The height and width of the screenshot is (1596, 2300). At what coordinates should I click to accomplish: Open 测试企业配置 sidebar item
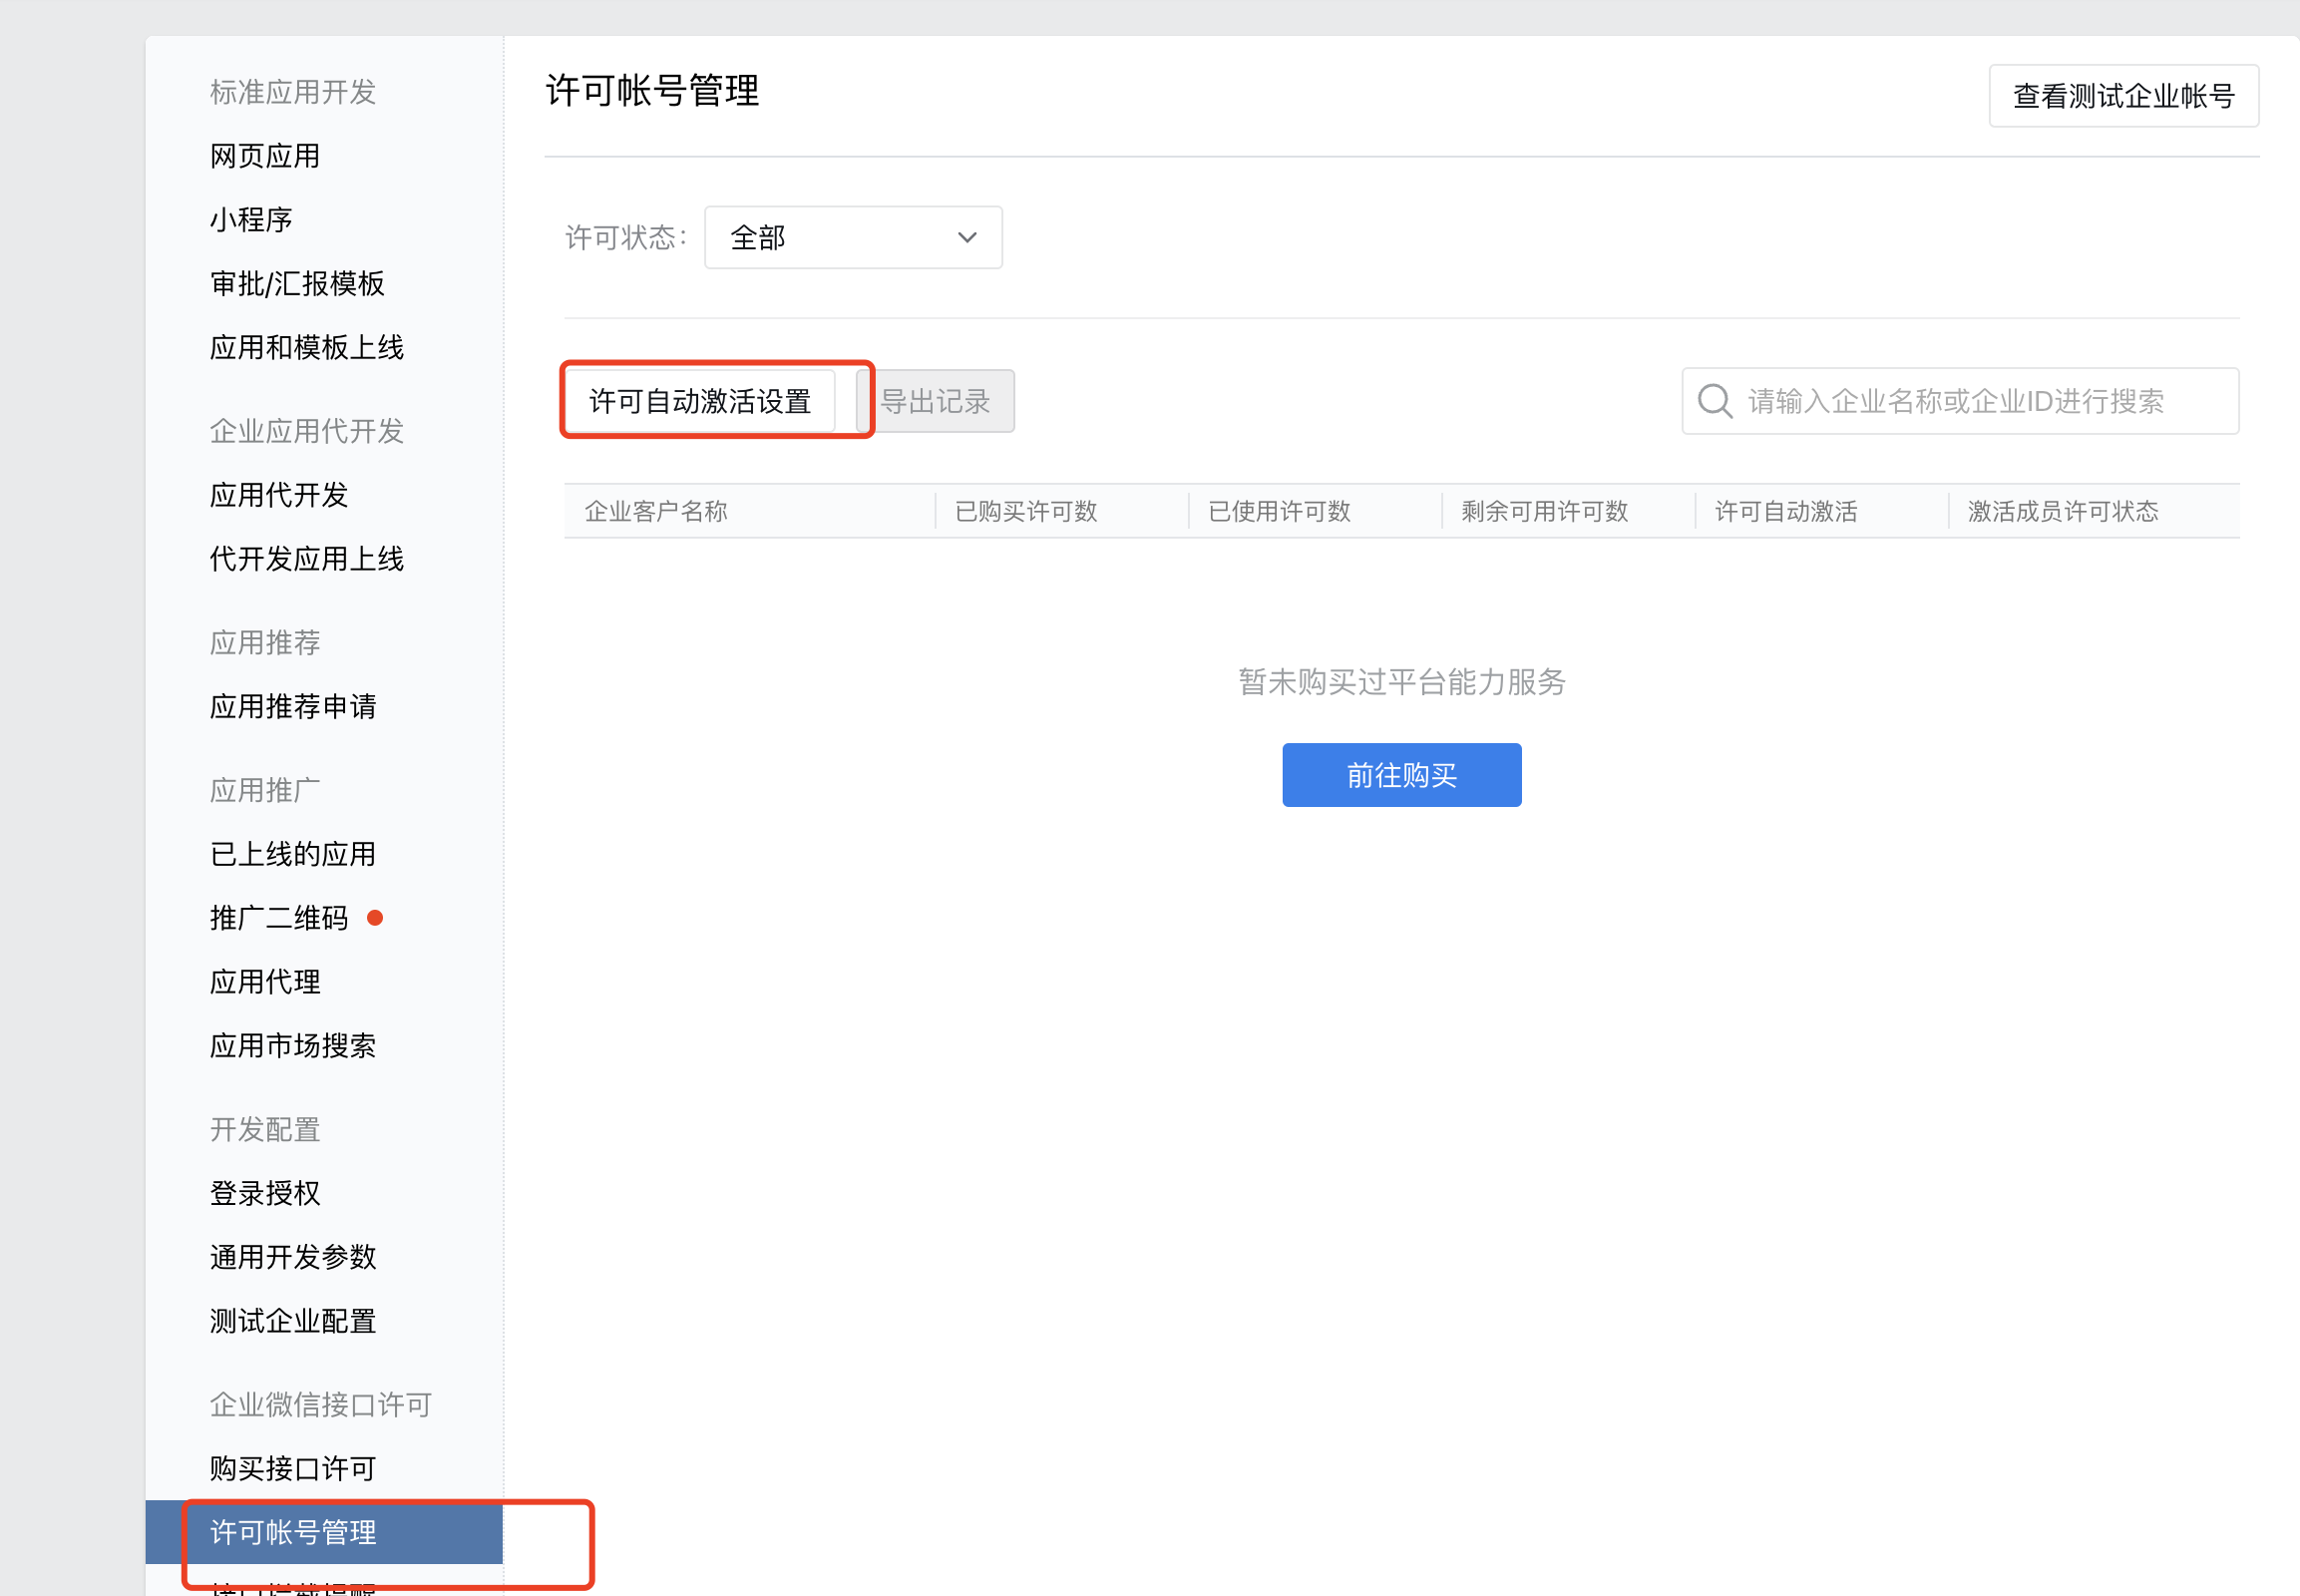click(x=293, y=1321)
